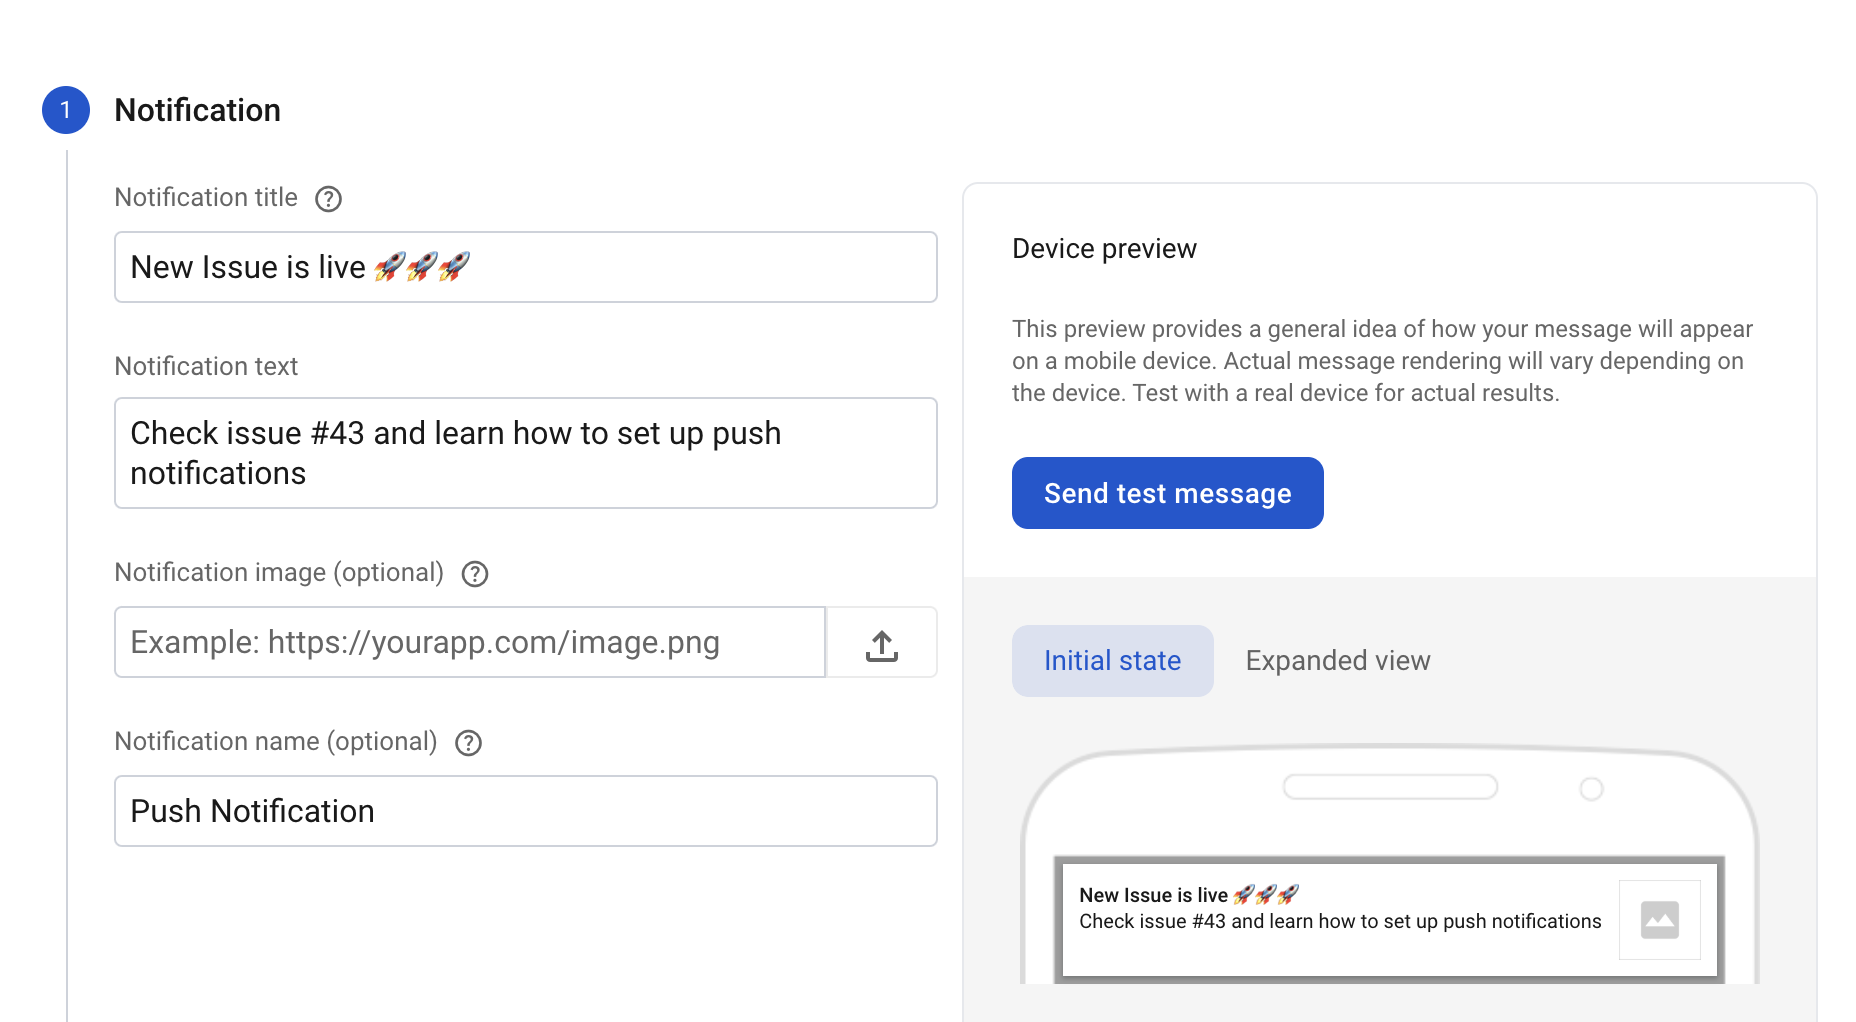Focus the Notification name field with Push Notification
This screenshot has height=1022, width=1856.
tap(526, 811)
